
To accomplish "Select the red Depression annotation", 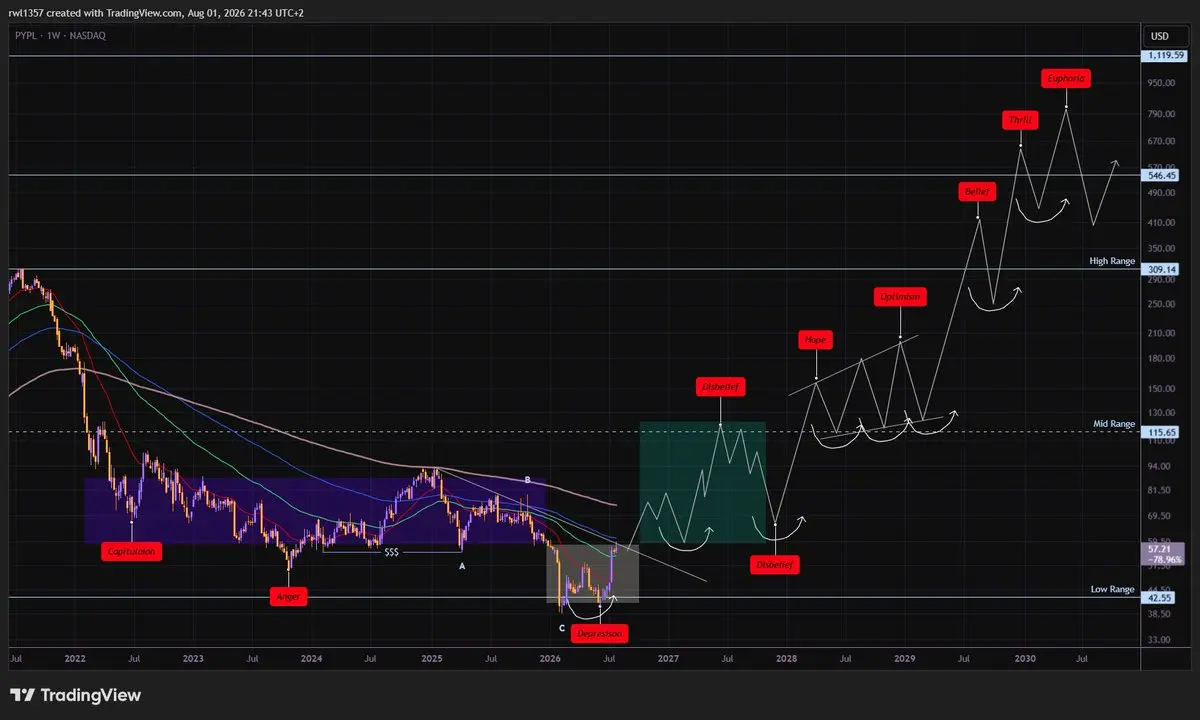I will (x=601, y=634).
